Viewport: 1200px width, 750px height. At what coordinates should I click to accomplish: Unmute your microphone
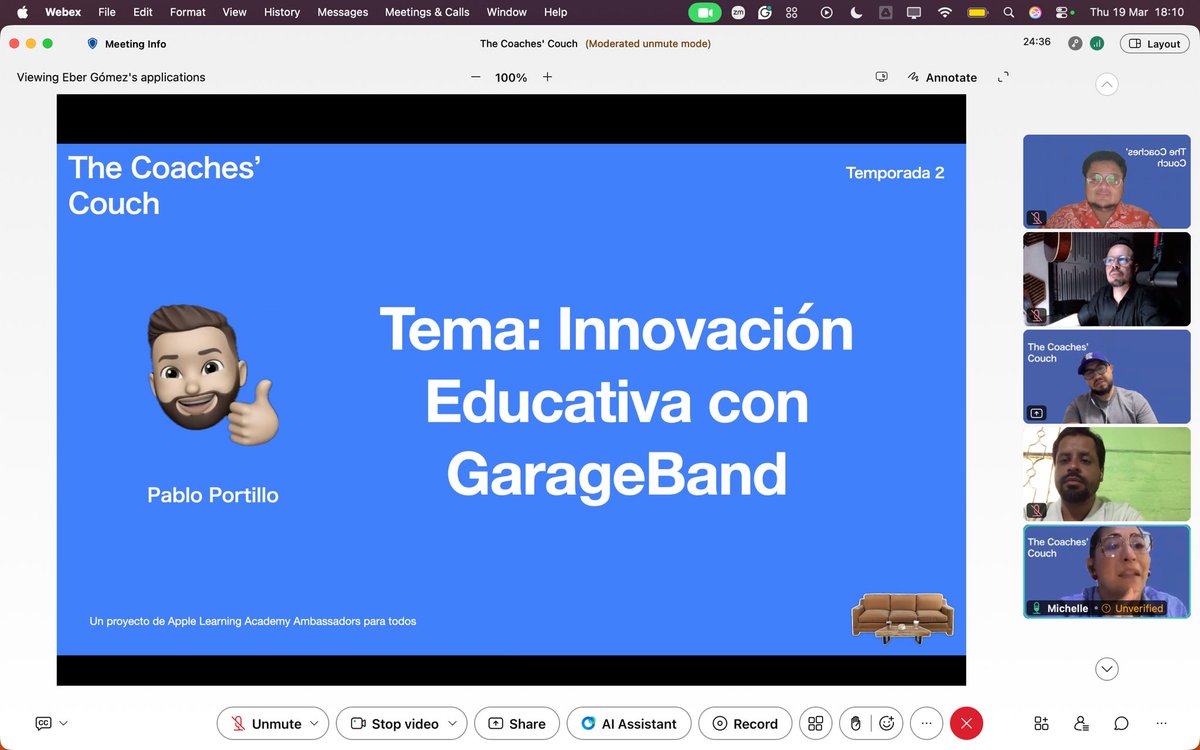(x=266, y=723)
